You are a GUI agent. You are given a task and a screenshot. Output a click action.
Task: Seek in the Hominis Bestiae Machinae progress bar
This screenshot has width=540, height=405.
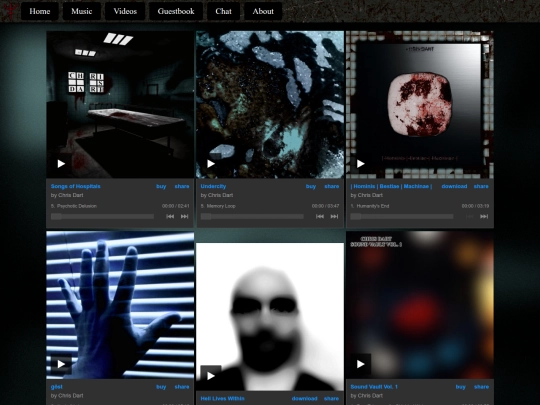402,217
